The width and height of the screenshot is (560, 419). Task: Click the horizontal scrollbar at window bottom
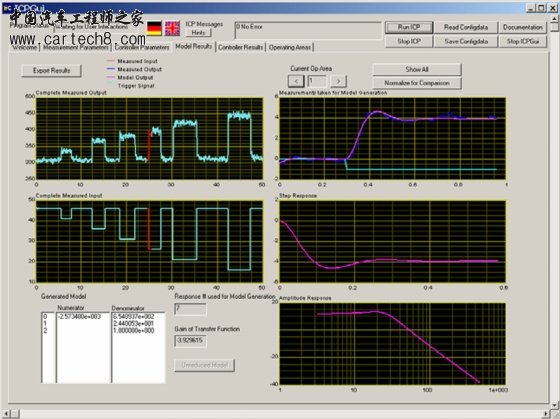click(279, 414)
